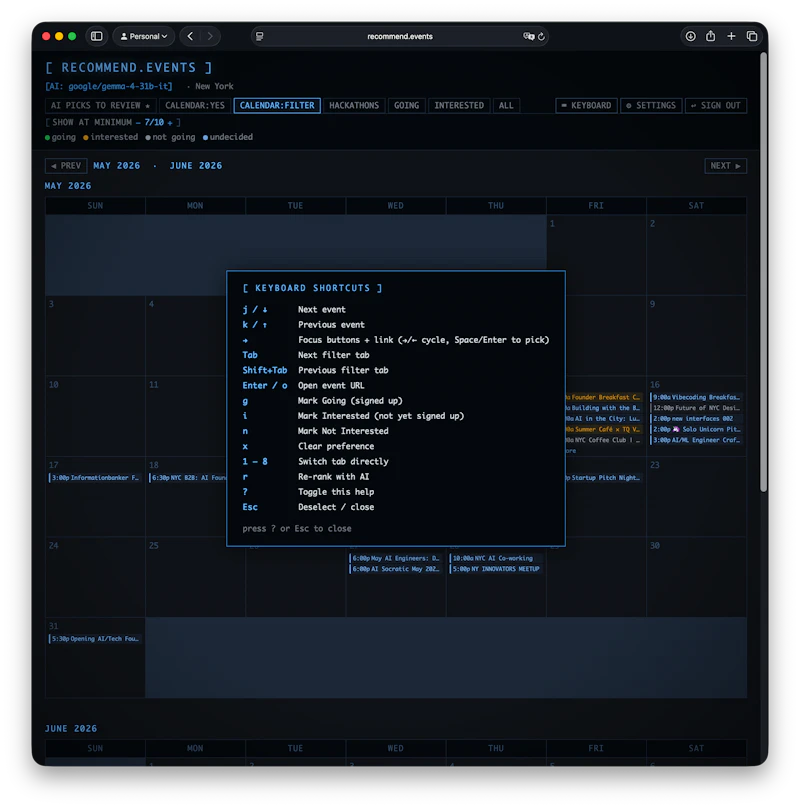
Task: Increase the minimum score with the plus
Action: click(170, 123)
